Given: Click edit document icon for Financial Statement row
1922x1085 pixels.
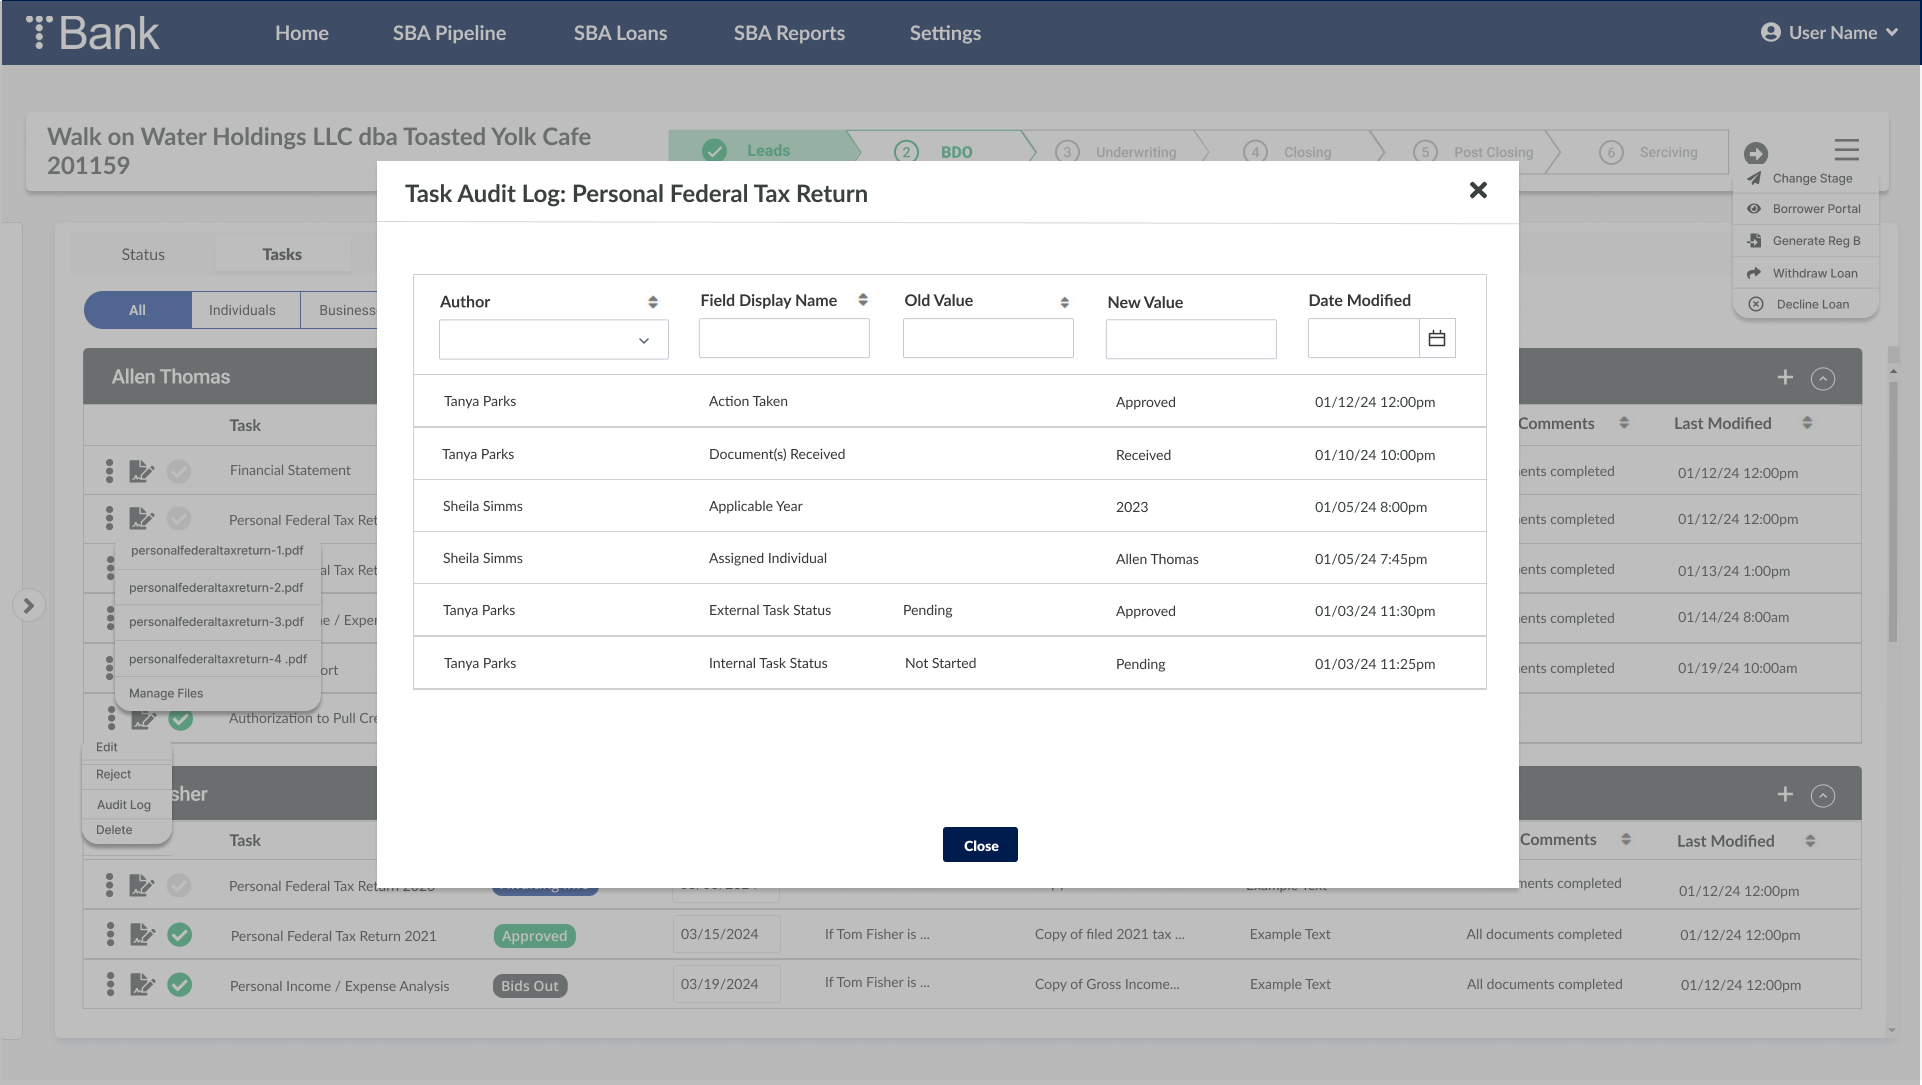Looking at the screenshot, I should [142, 471].
